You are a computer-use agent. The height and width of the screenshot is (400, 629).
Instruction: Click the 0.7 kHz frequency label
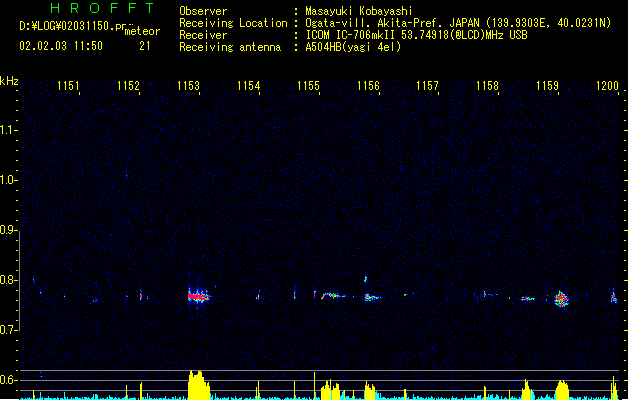click(8, 330)
